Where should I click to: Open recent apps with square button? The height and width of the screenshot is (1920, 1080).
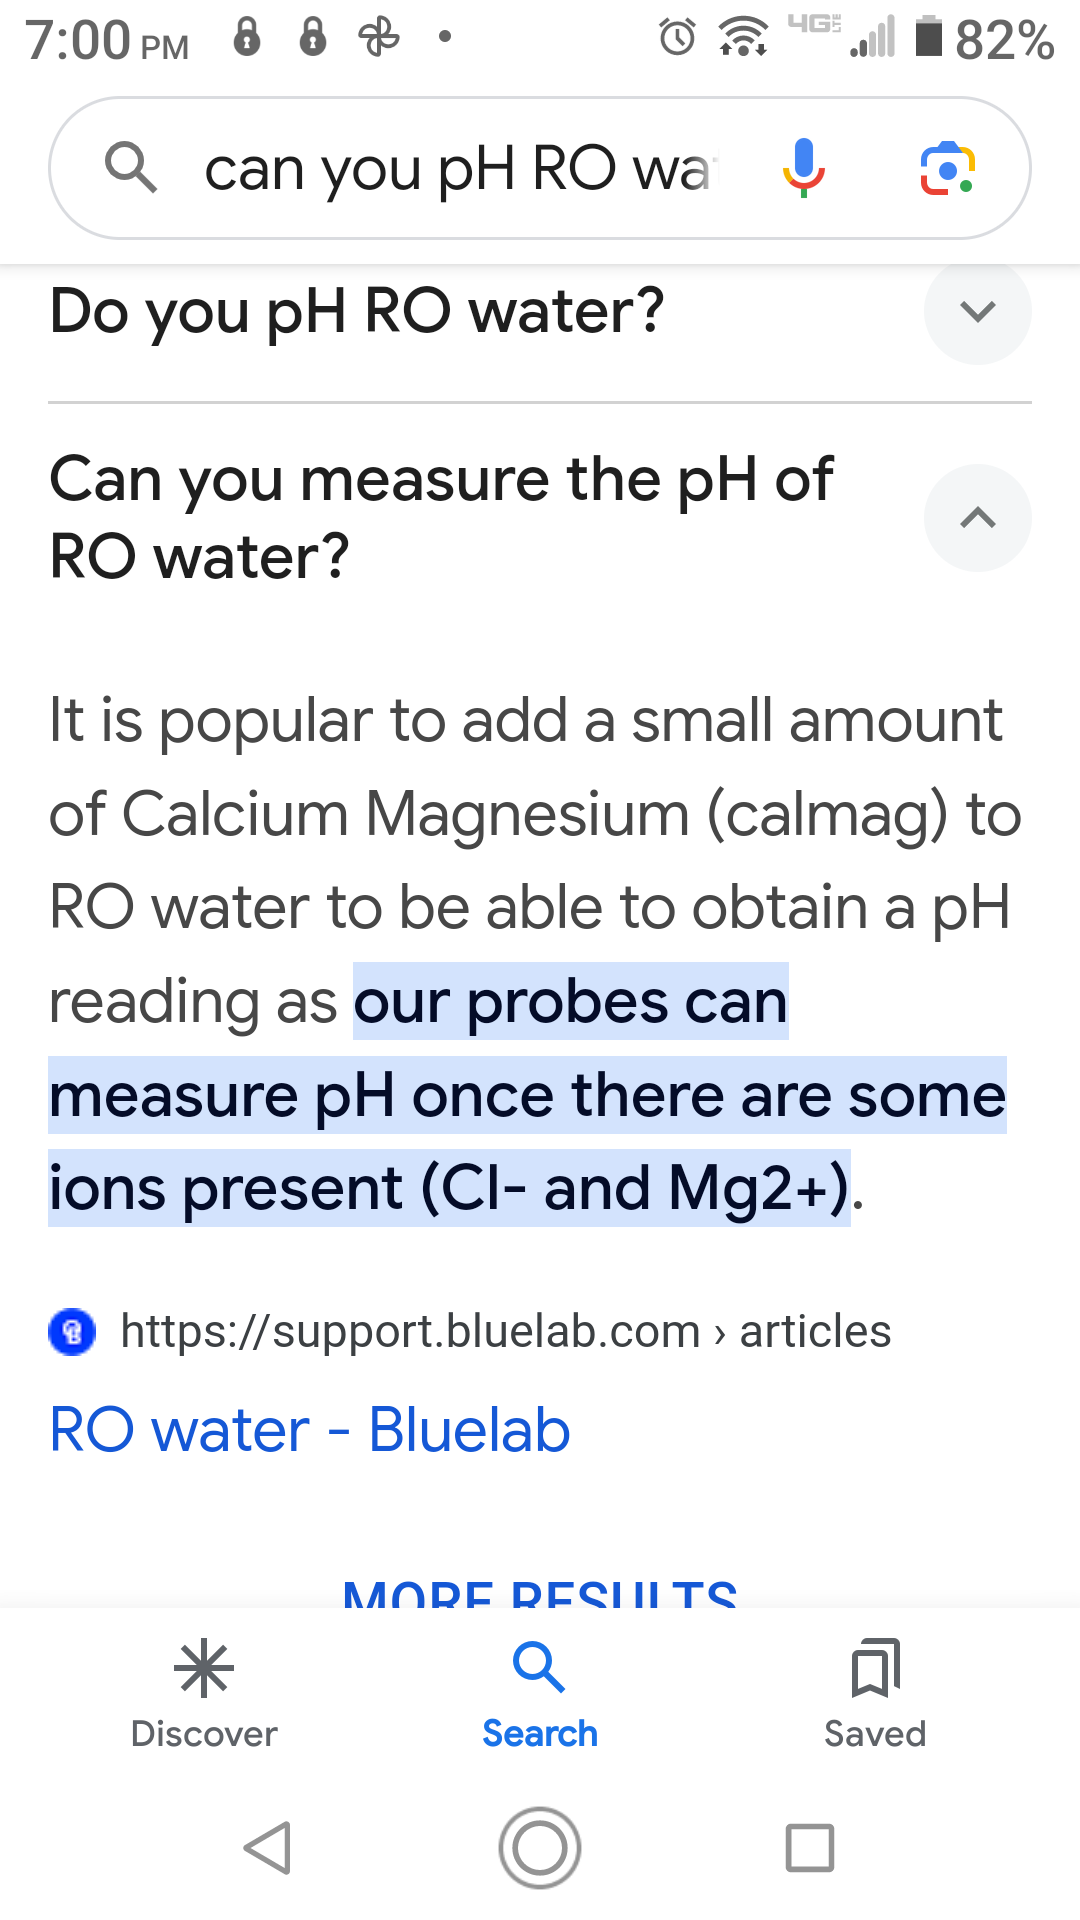[x=809, y=1847]
